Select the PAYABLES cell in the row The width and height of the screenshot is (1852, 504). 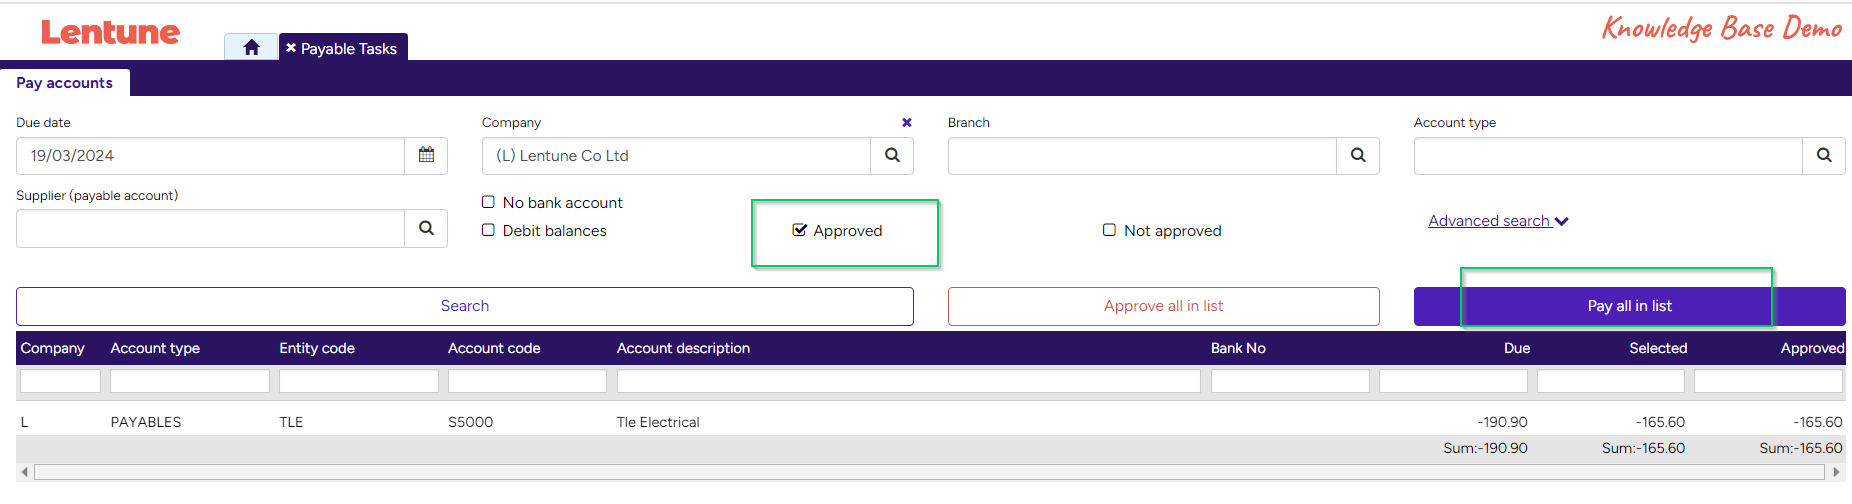(146, 422)
